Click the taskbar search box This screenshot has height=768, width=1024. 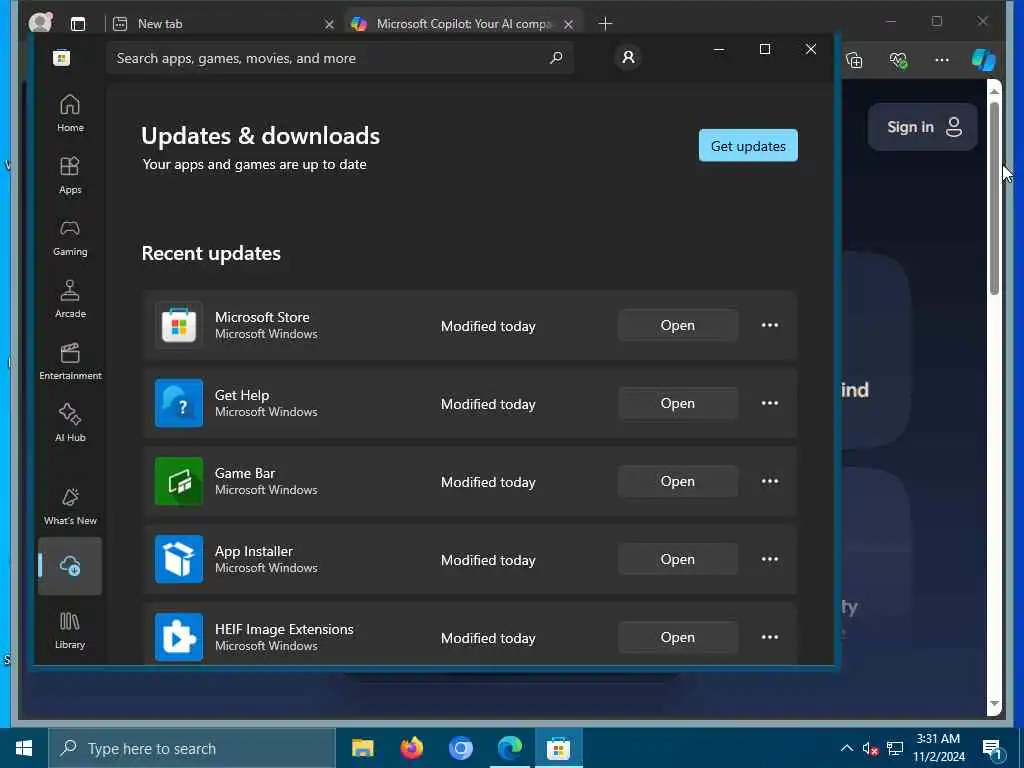pos(192,748)
